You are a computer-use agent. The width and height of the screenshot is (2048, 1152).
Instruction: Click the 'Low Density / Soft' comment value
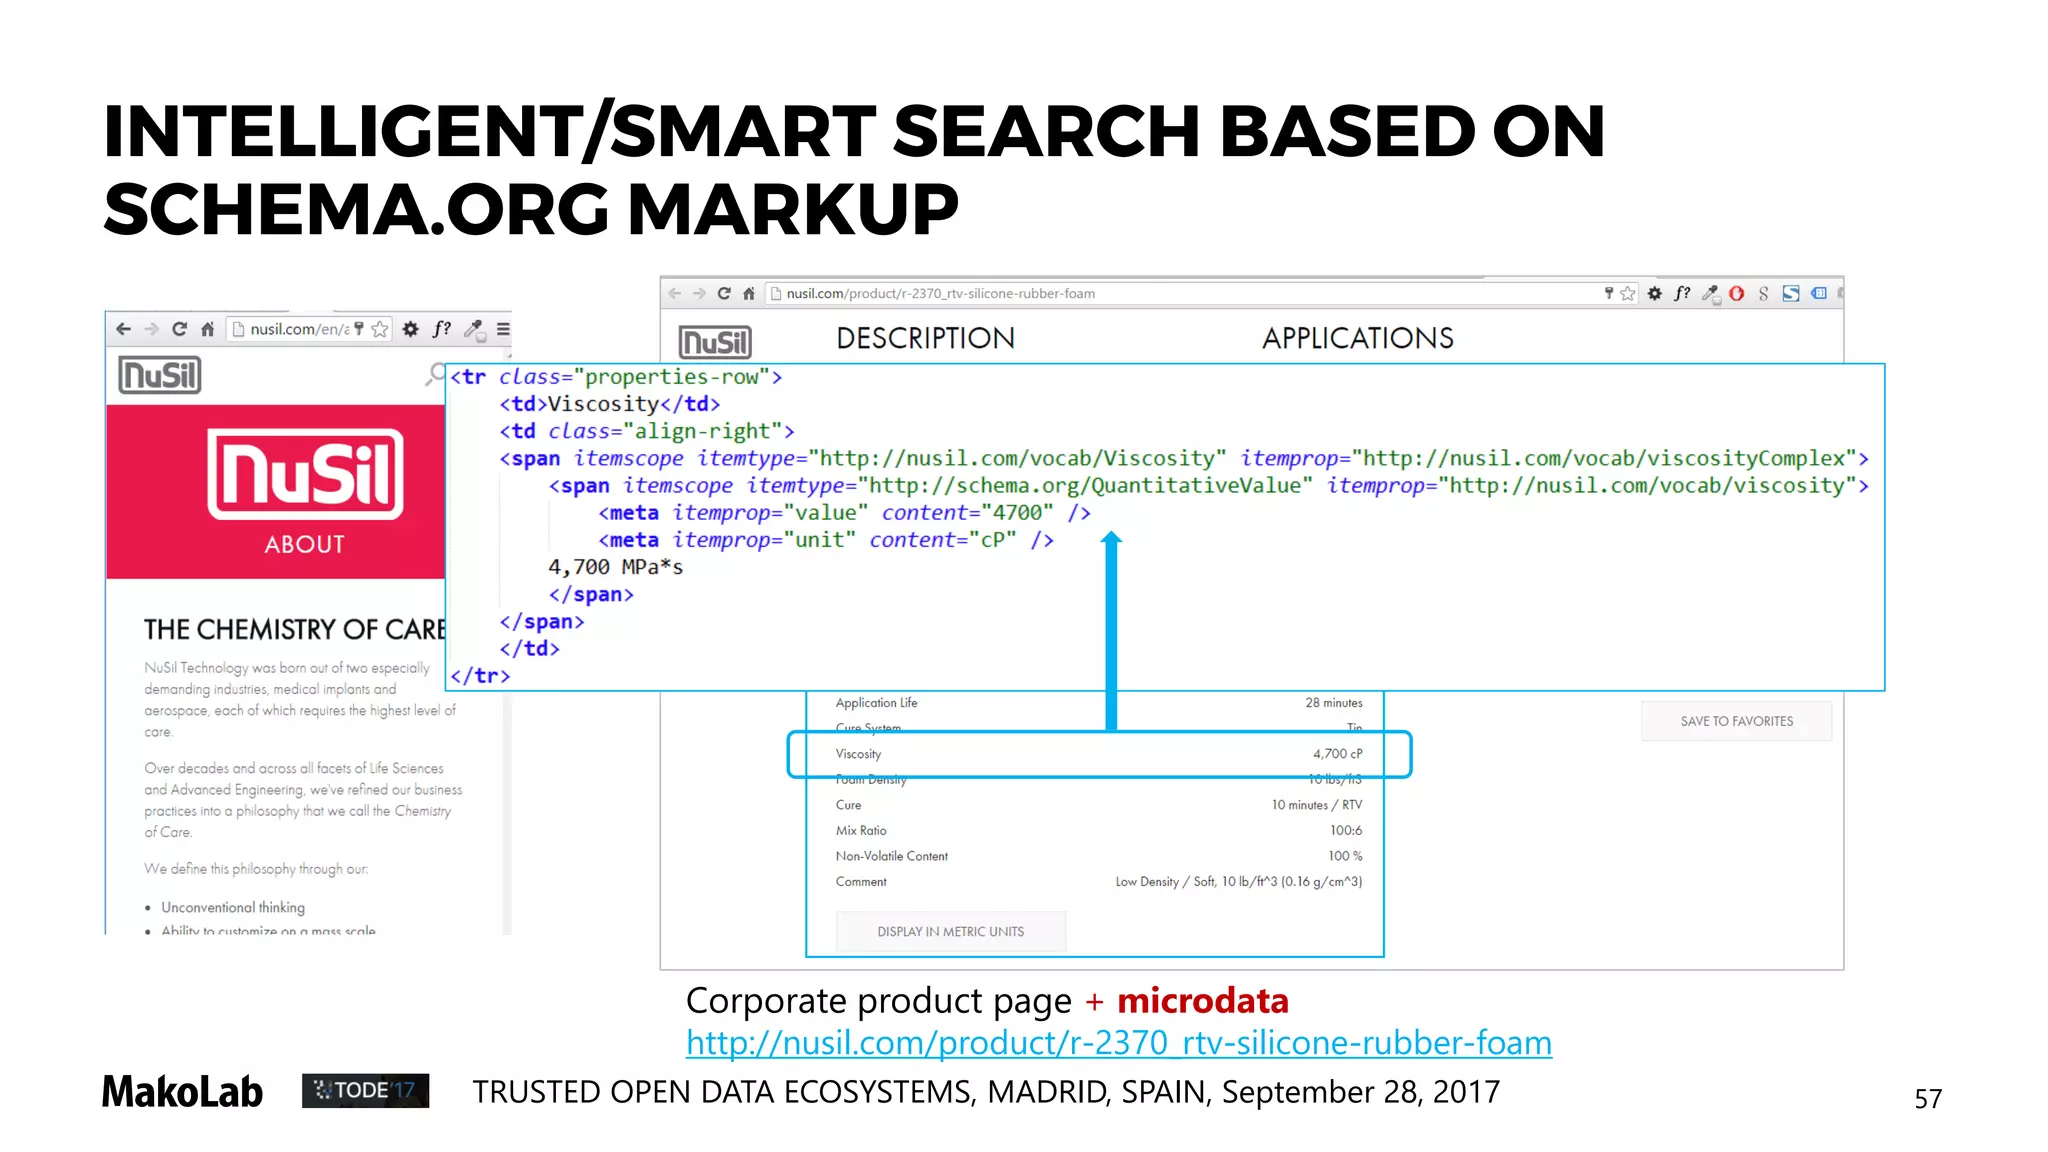pos(1239,882)
